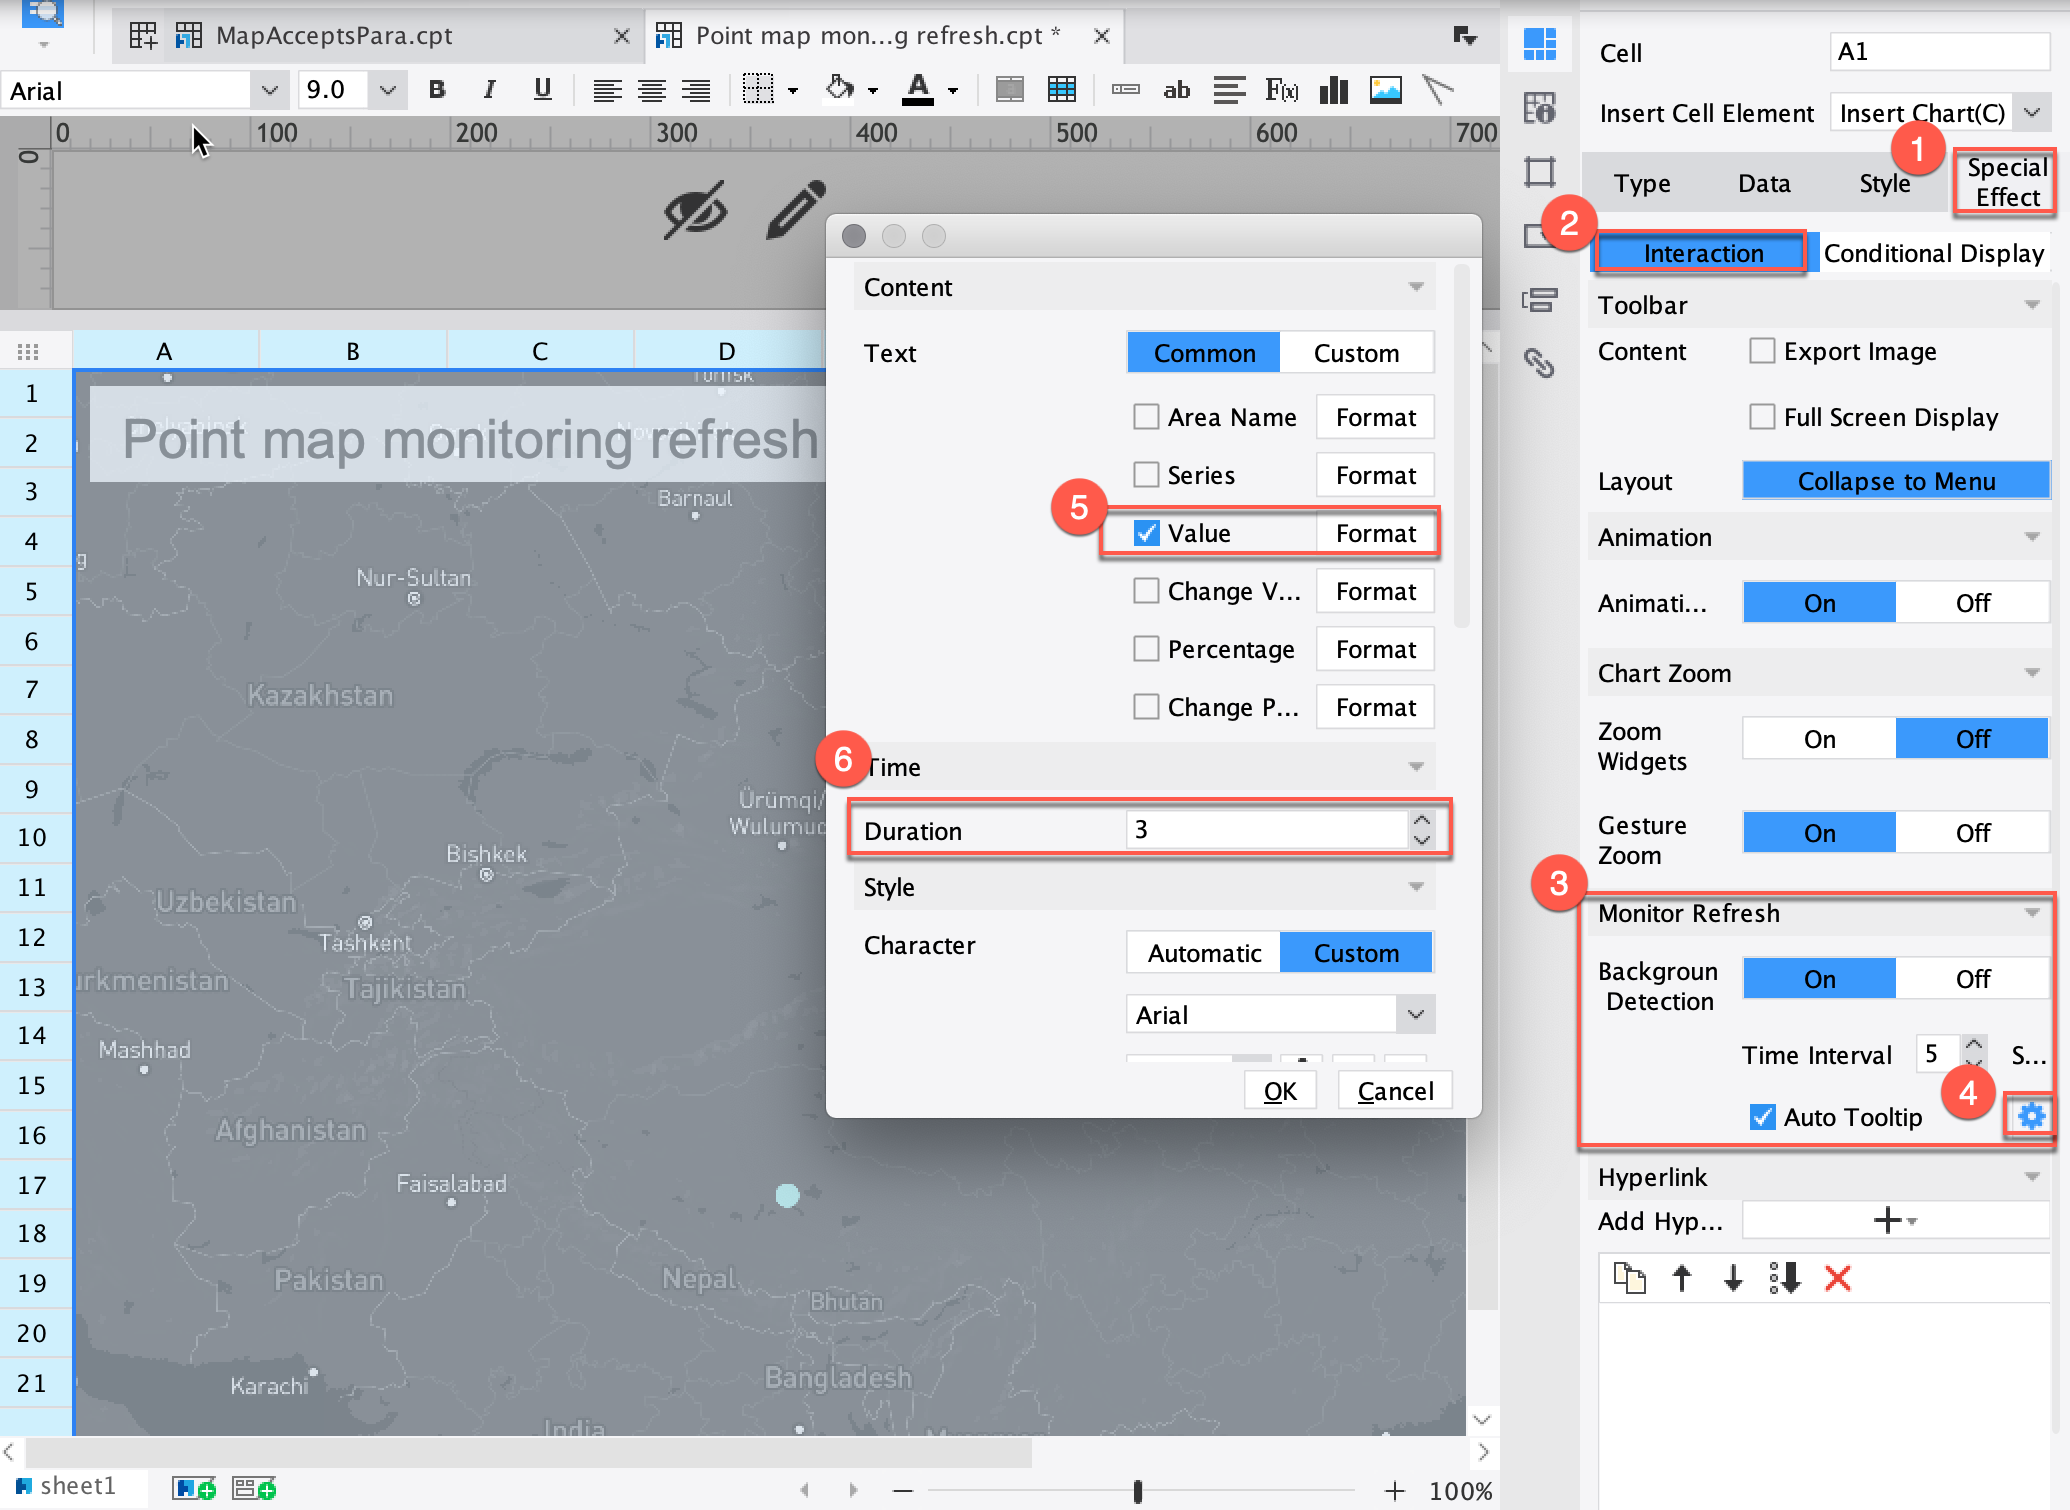Open the MapAcceptsPara.cpt tab
Image resolution: width=2070 pixels, height=1510 pixels.
(334, 36)
